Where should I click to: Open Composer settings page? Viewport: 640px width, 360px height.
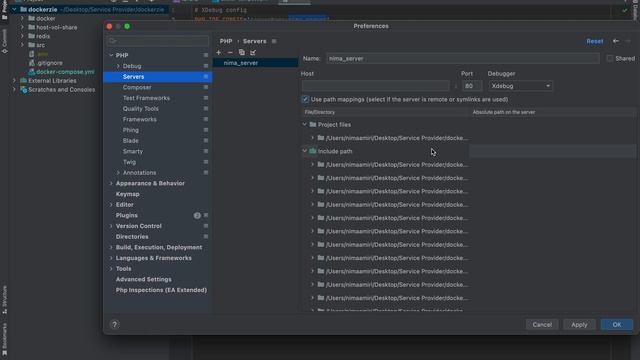[137, 87]
